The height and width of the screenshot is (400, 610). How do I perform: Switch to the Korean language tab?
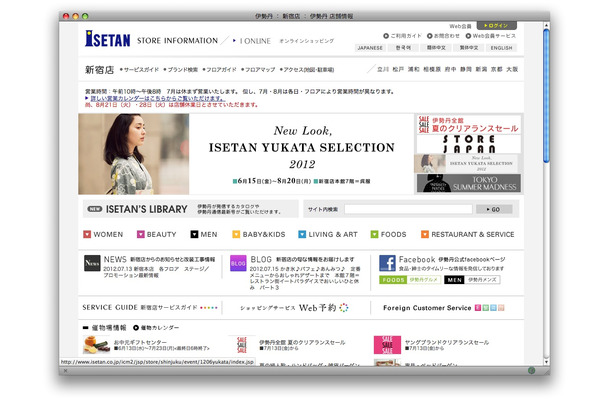click(x=403, y=48)
